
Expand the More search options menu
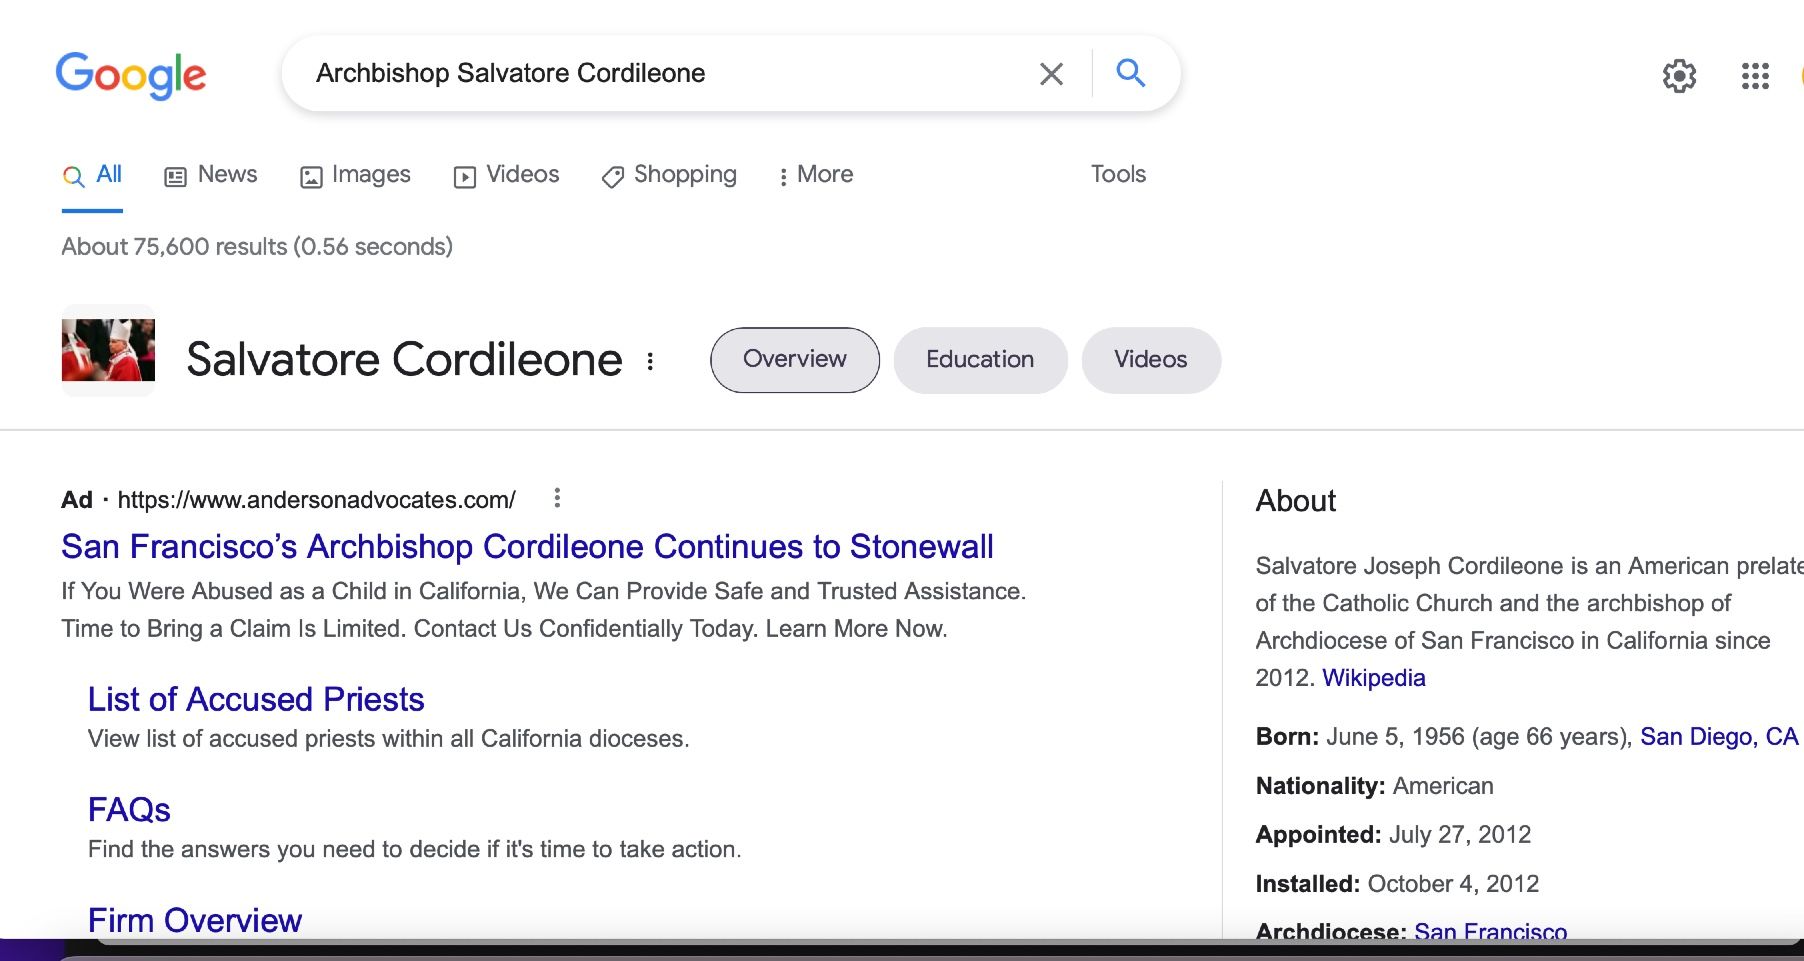(815, 175)
